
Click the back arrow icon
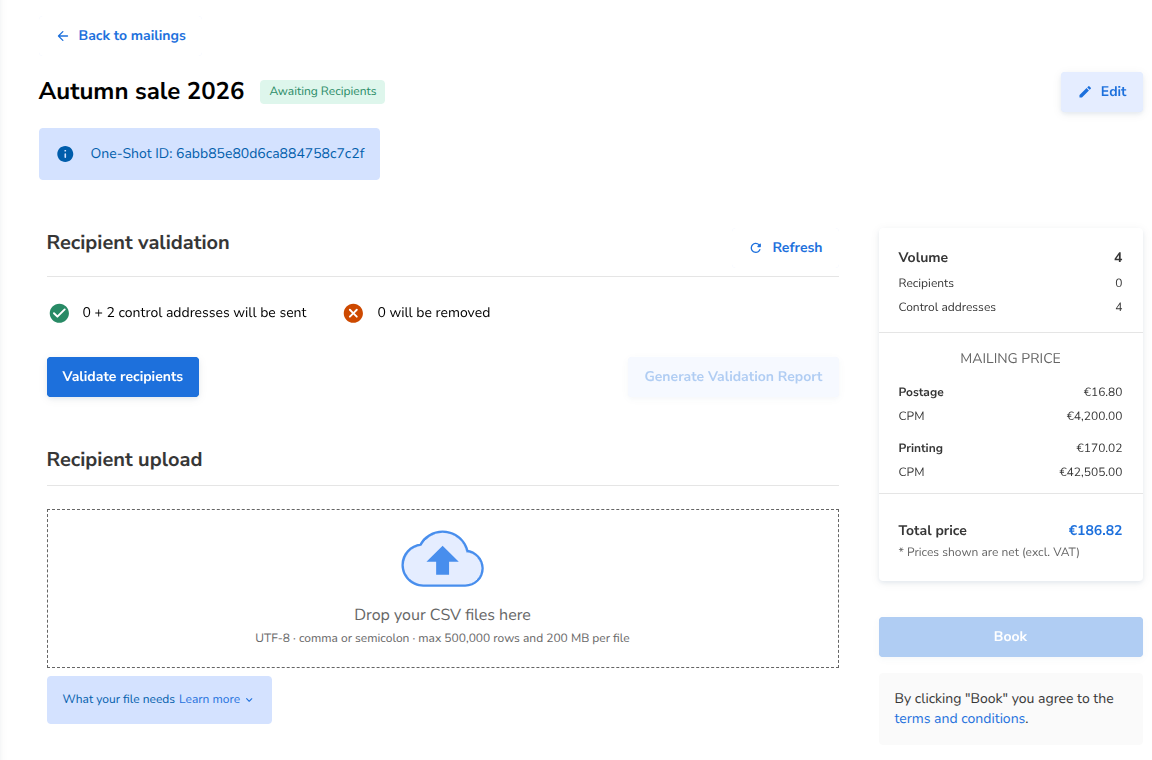63,36
